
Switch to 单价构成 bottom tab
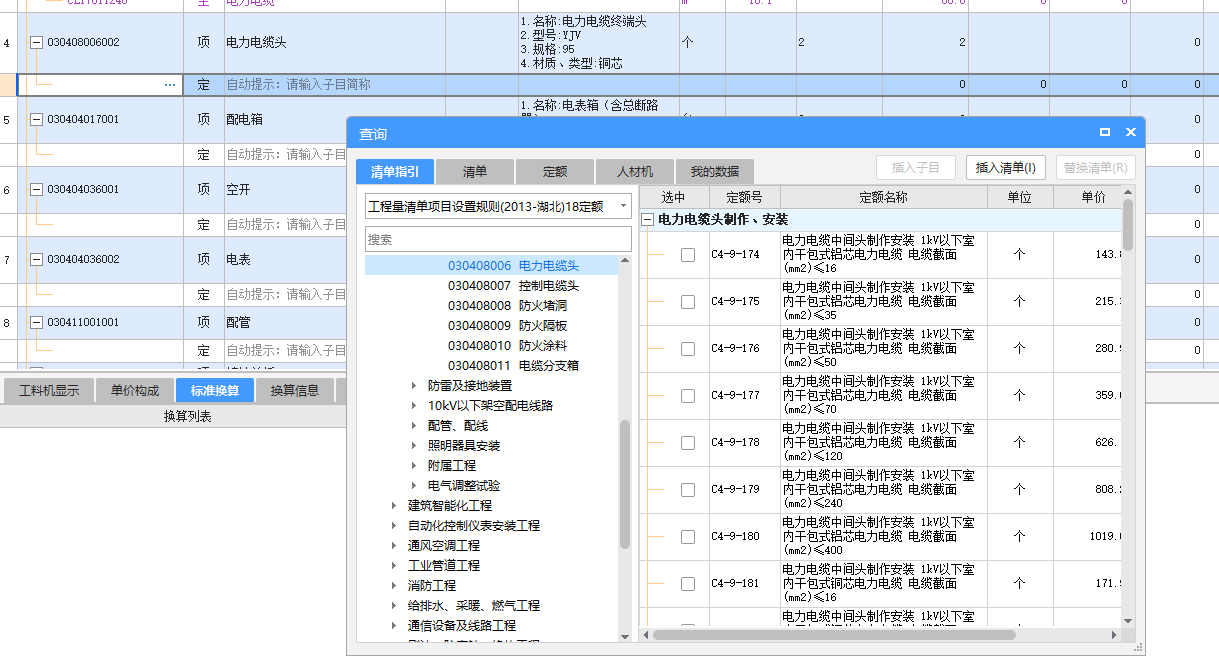click(135, 390)
